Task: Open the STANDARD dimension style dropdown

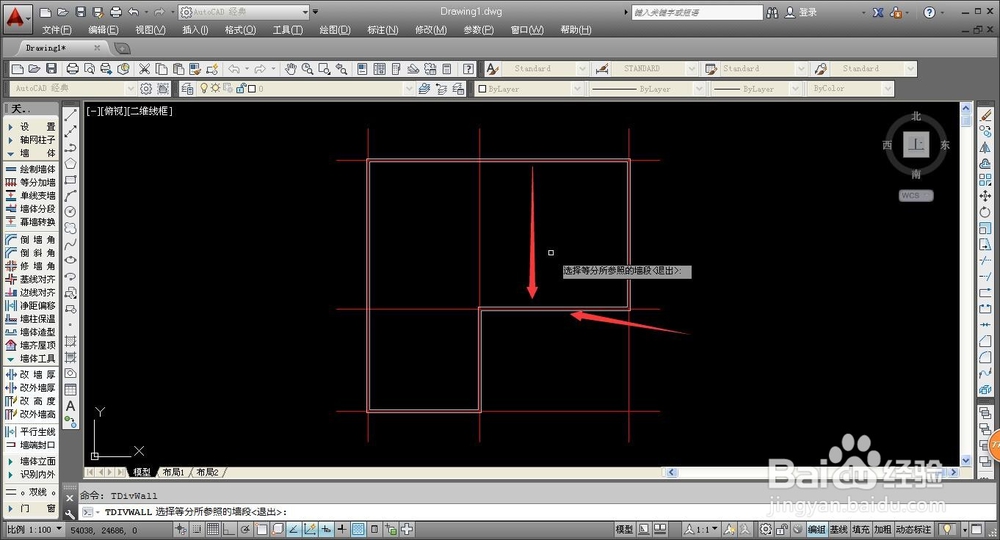Action: 654,68
